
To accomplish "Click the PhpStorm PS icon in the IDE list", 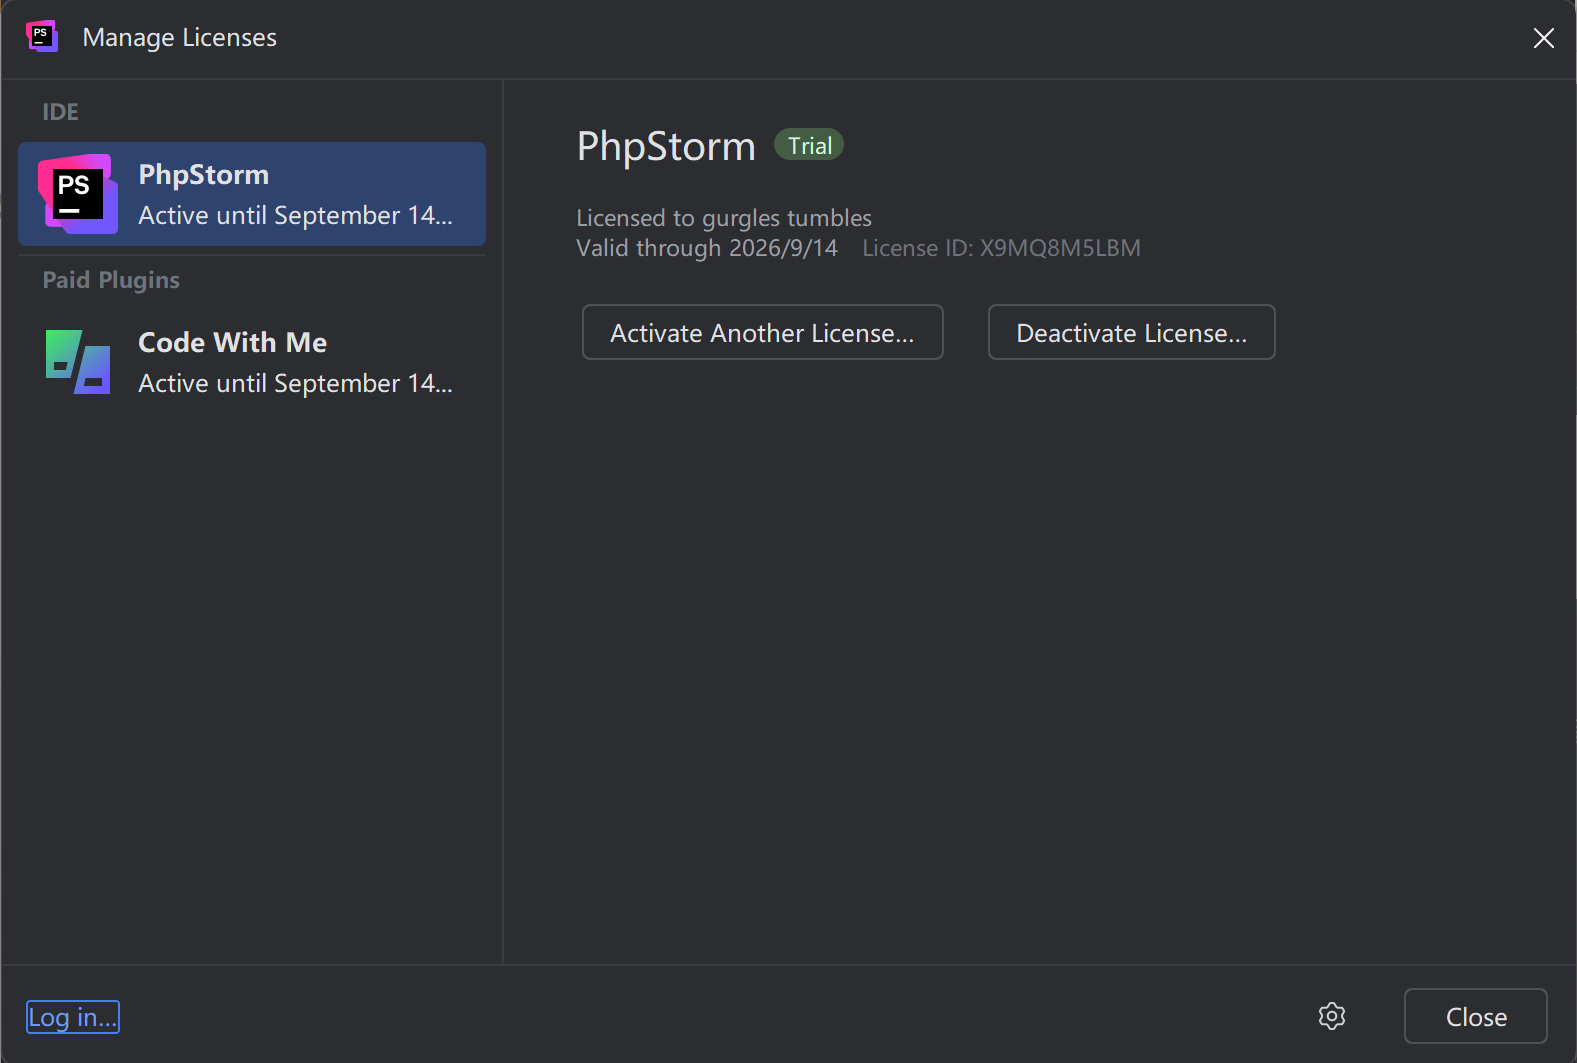I will tap(77, 194).
